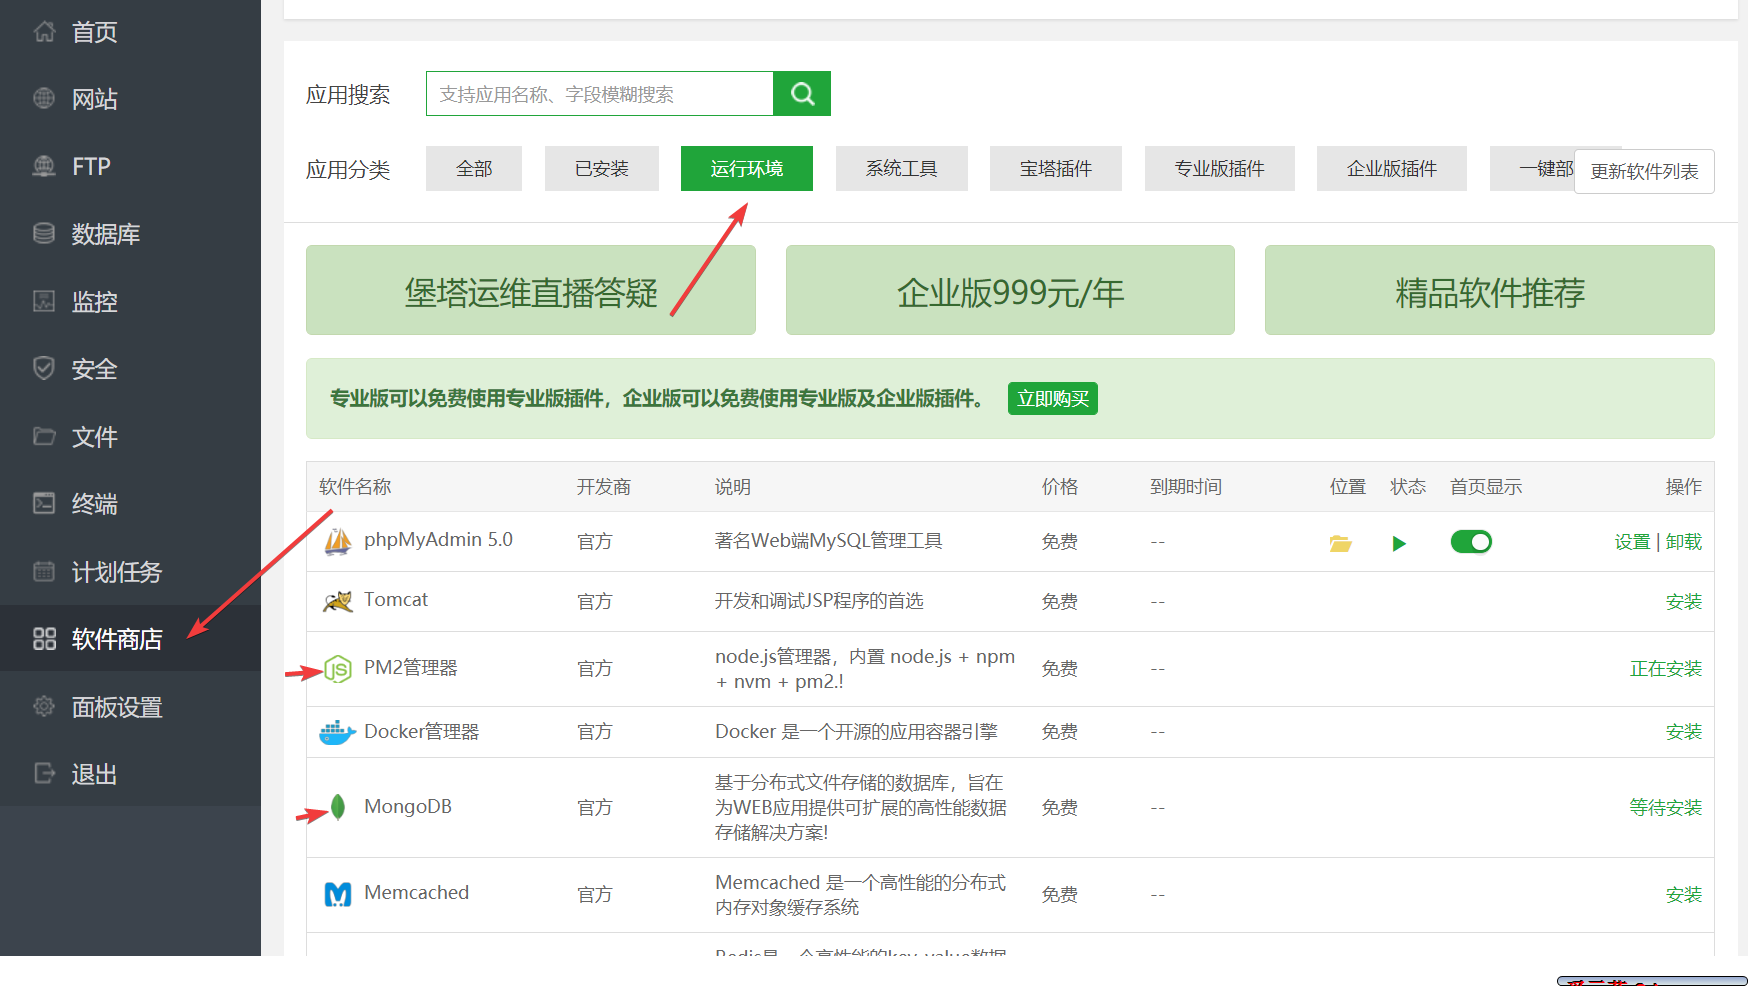1748x986 pixels.
Task: Click the 监控 monitor icon
Action: pyautogui.click(x=44, y=301)
